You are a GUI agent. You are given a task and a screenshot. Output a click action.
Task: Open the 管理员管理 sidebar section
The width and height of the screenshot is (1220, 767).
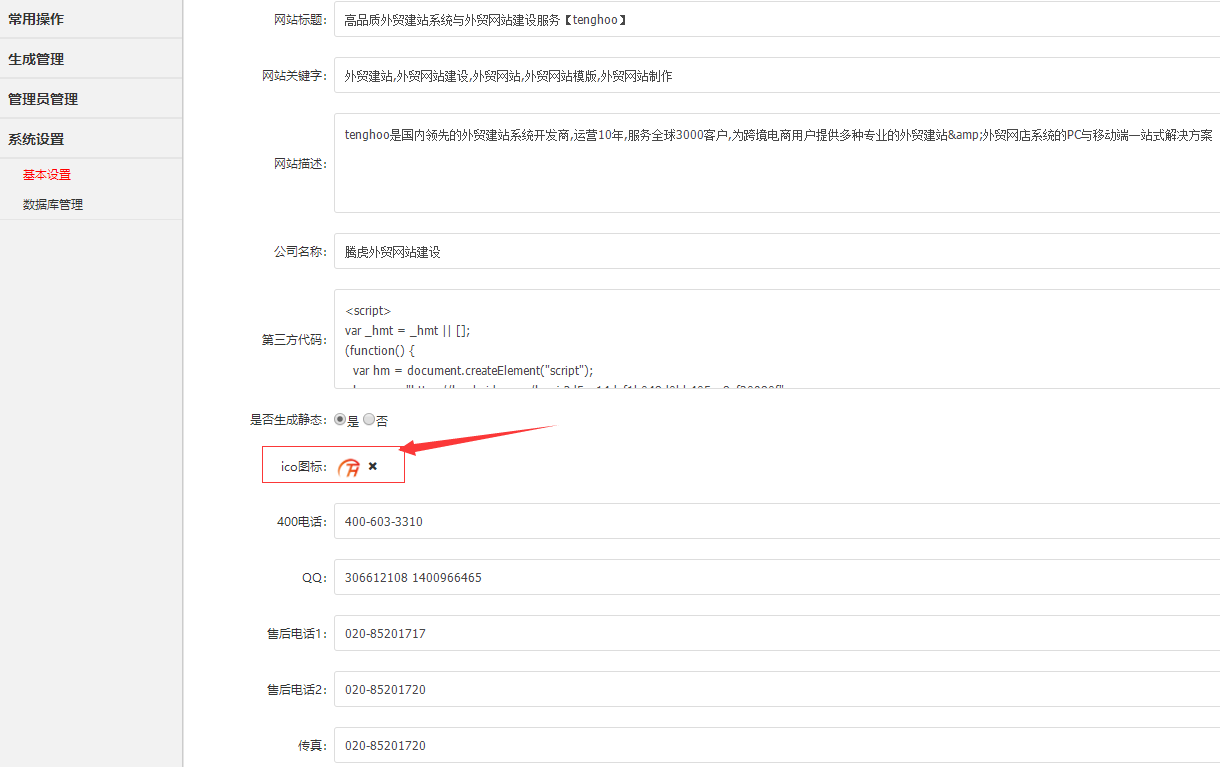coord(42,98)
